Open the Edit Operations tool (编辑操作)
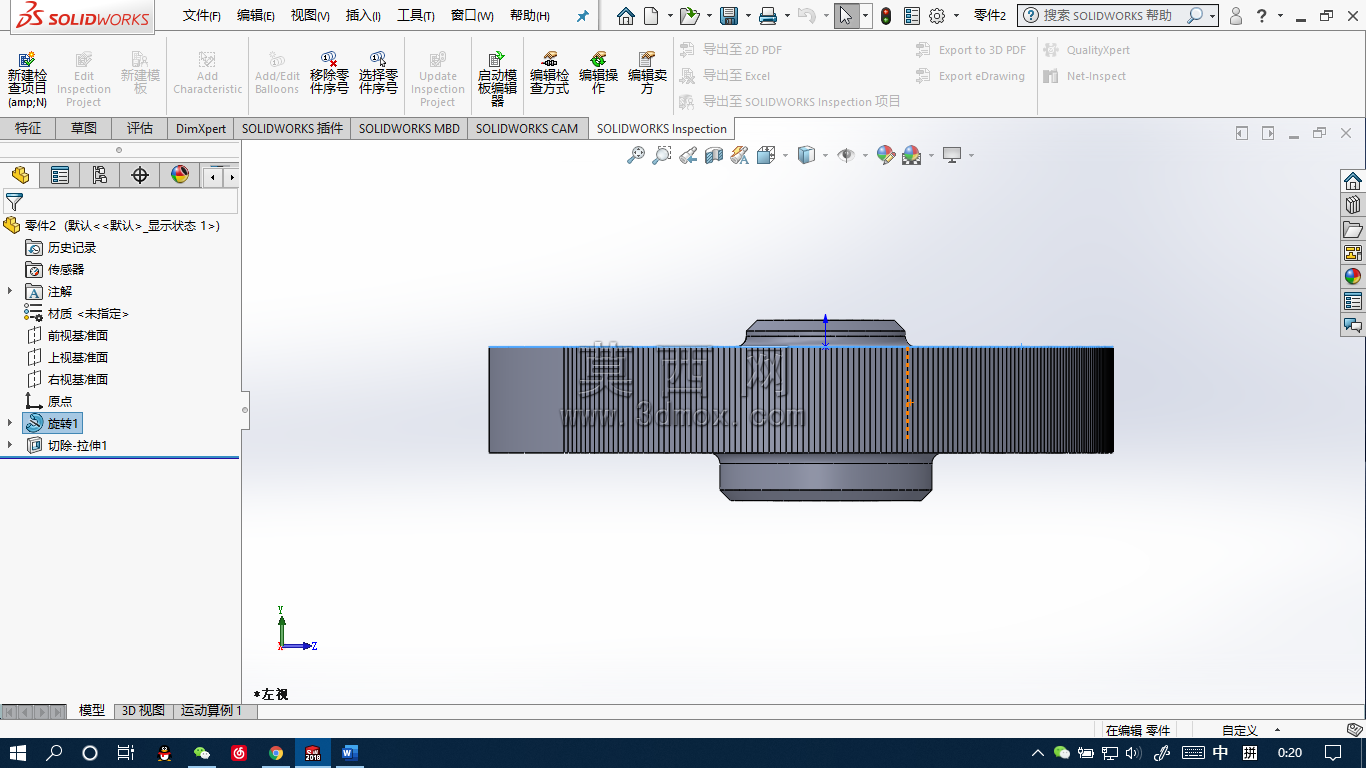This screenshot has height=768, width=1366. (598, 73)
